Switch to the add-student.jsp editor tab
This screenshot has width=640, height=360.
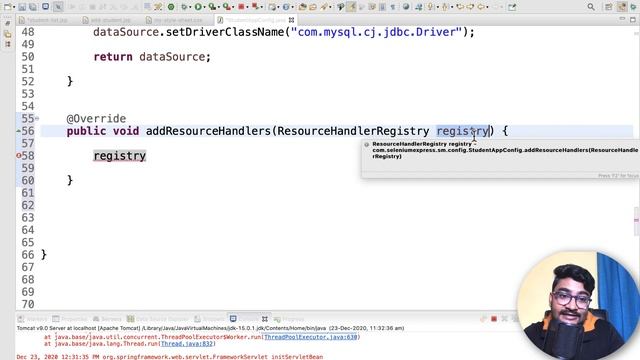(x=107, y=20)
